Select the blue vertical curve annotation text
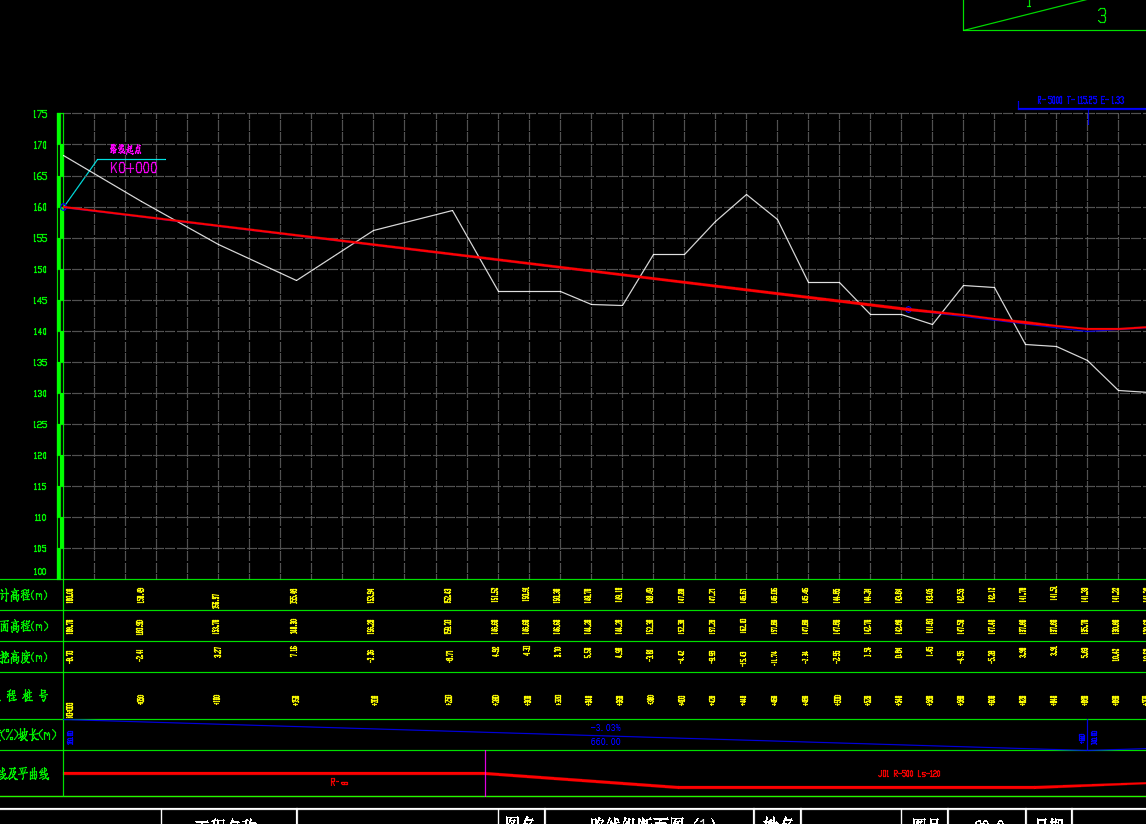The image size is (1146, 824). coord(1080,100)
